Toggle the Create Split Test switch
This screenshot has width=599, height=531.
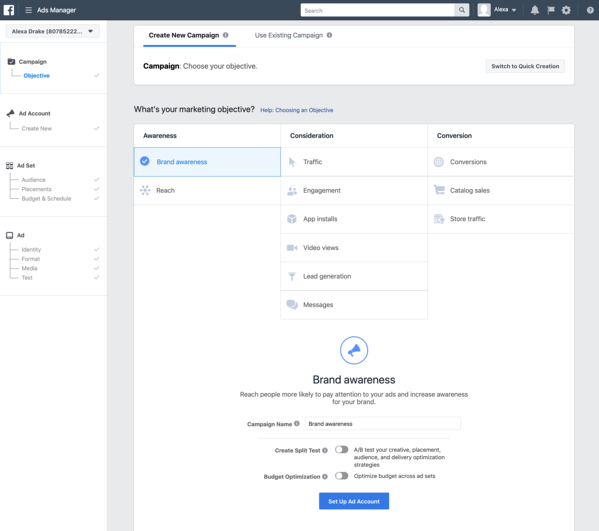point(342,450)
